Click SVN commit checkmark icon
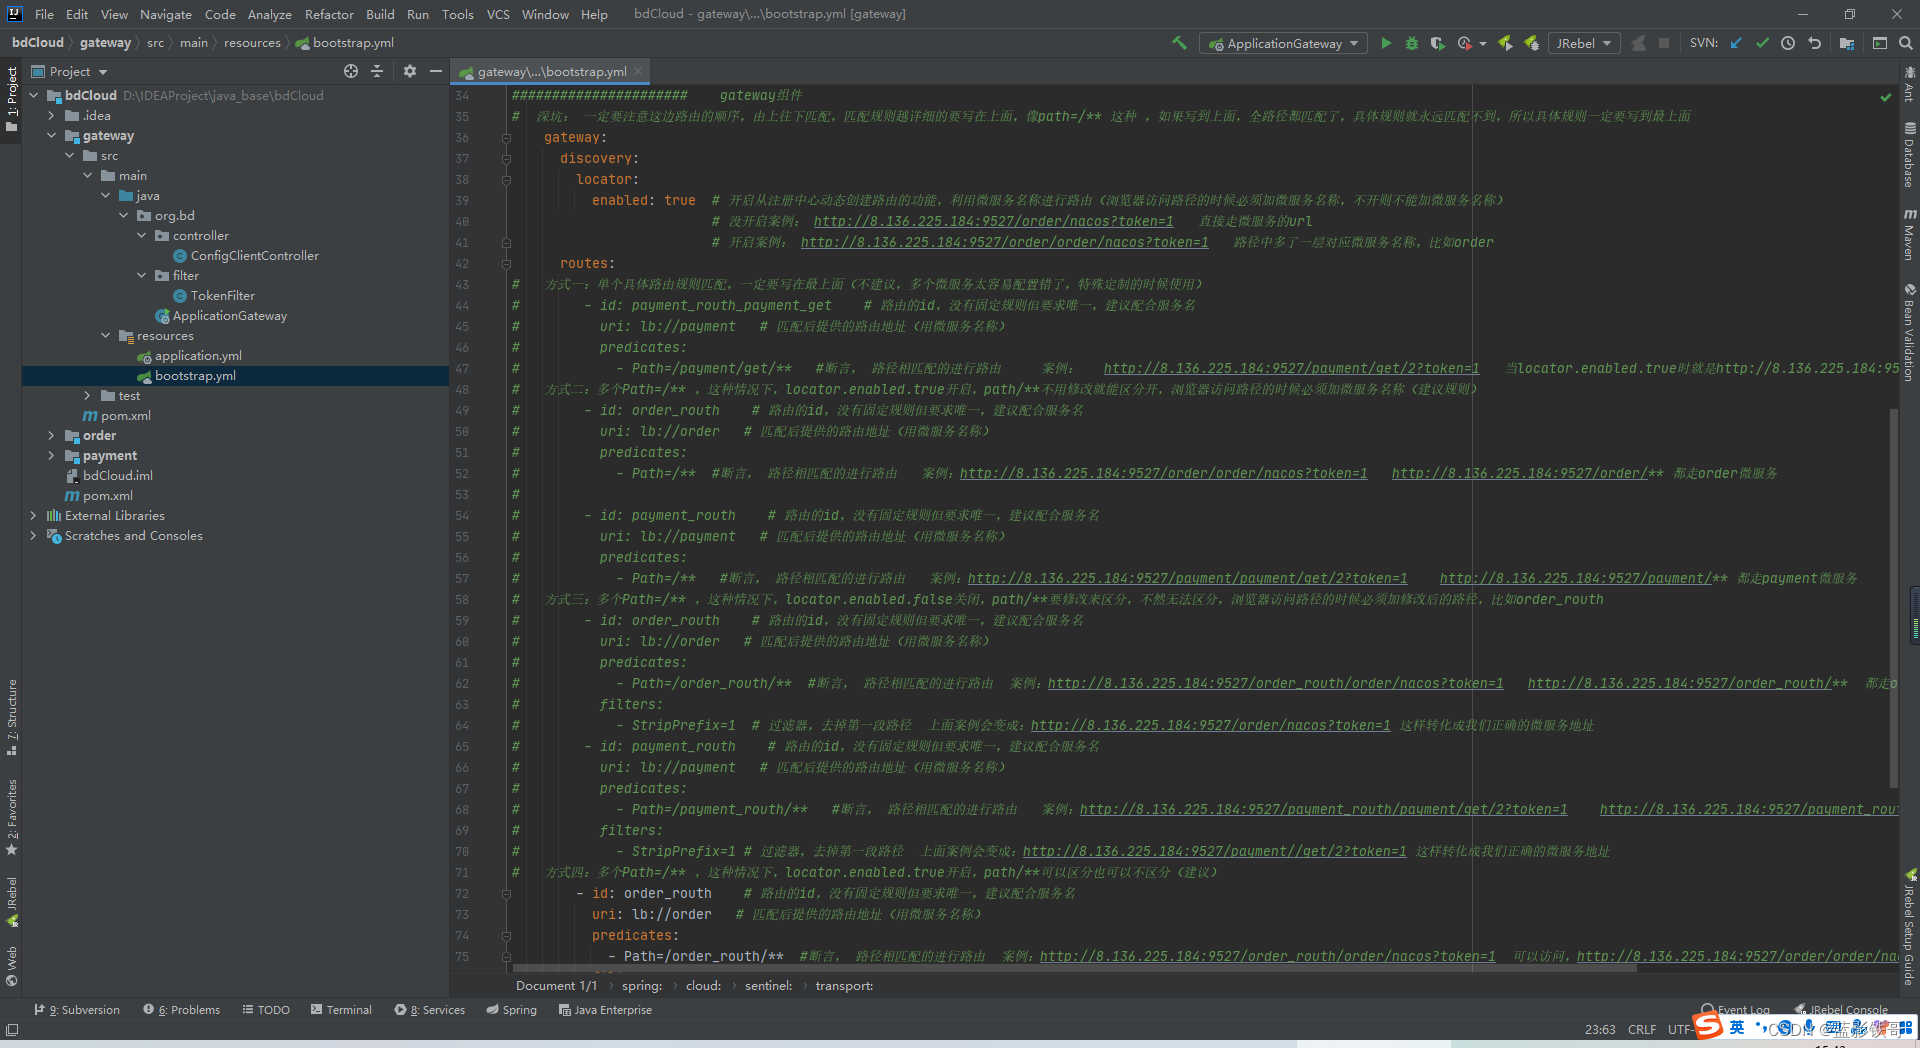 (x=1762, y=43)
